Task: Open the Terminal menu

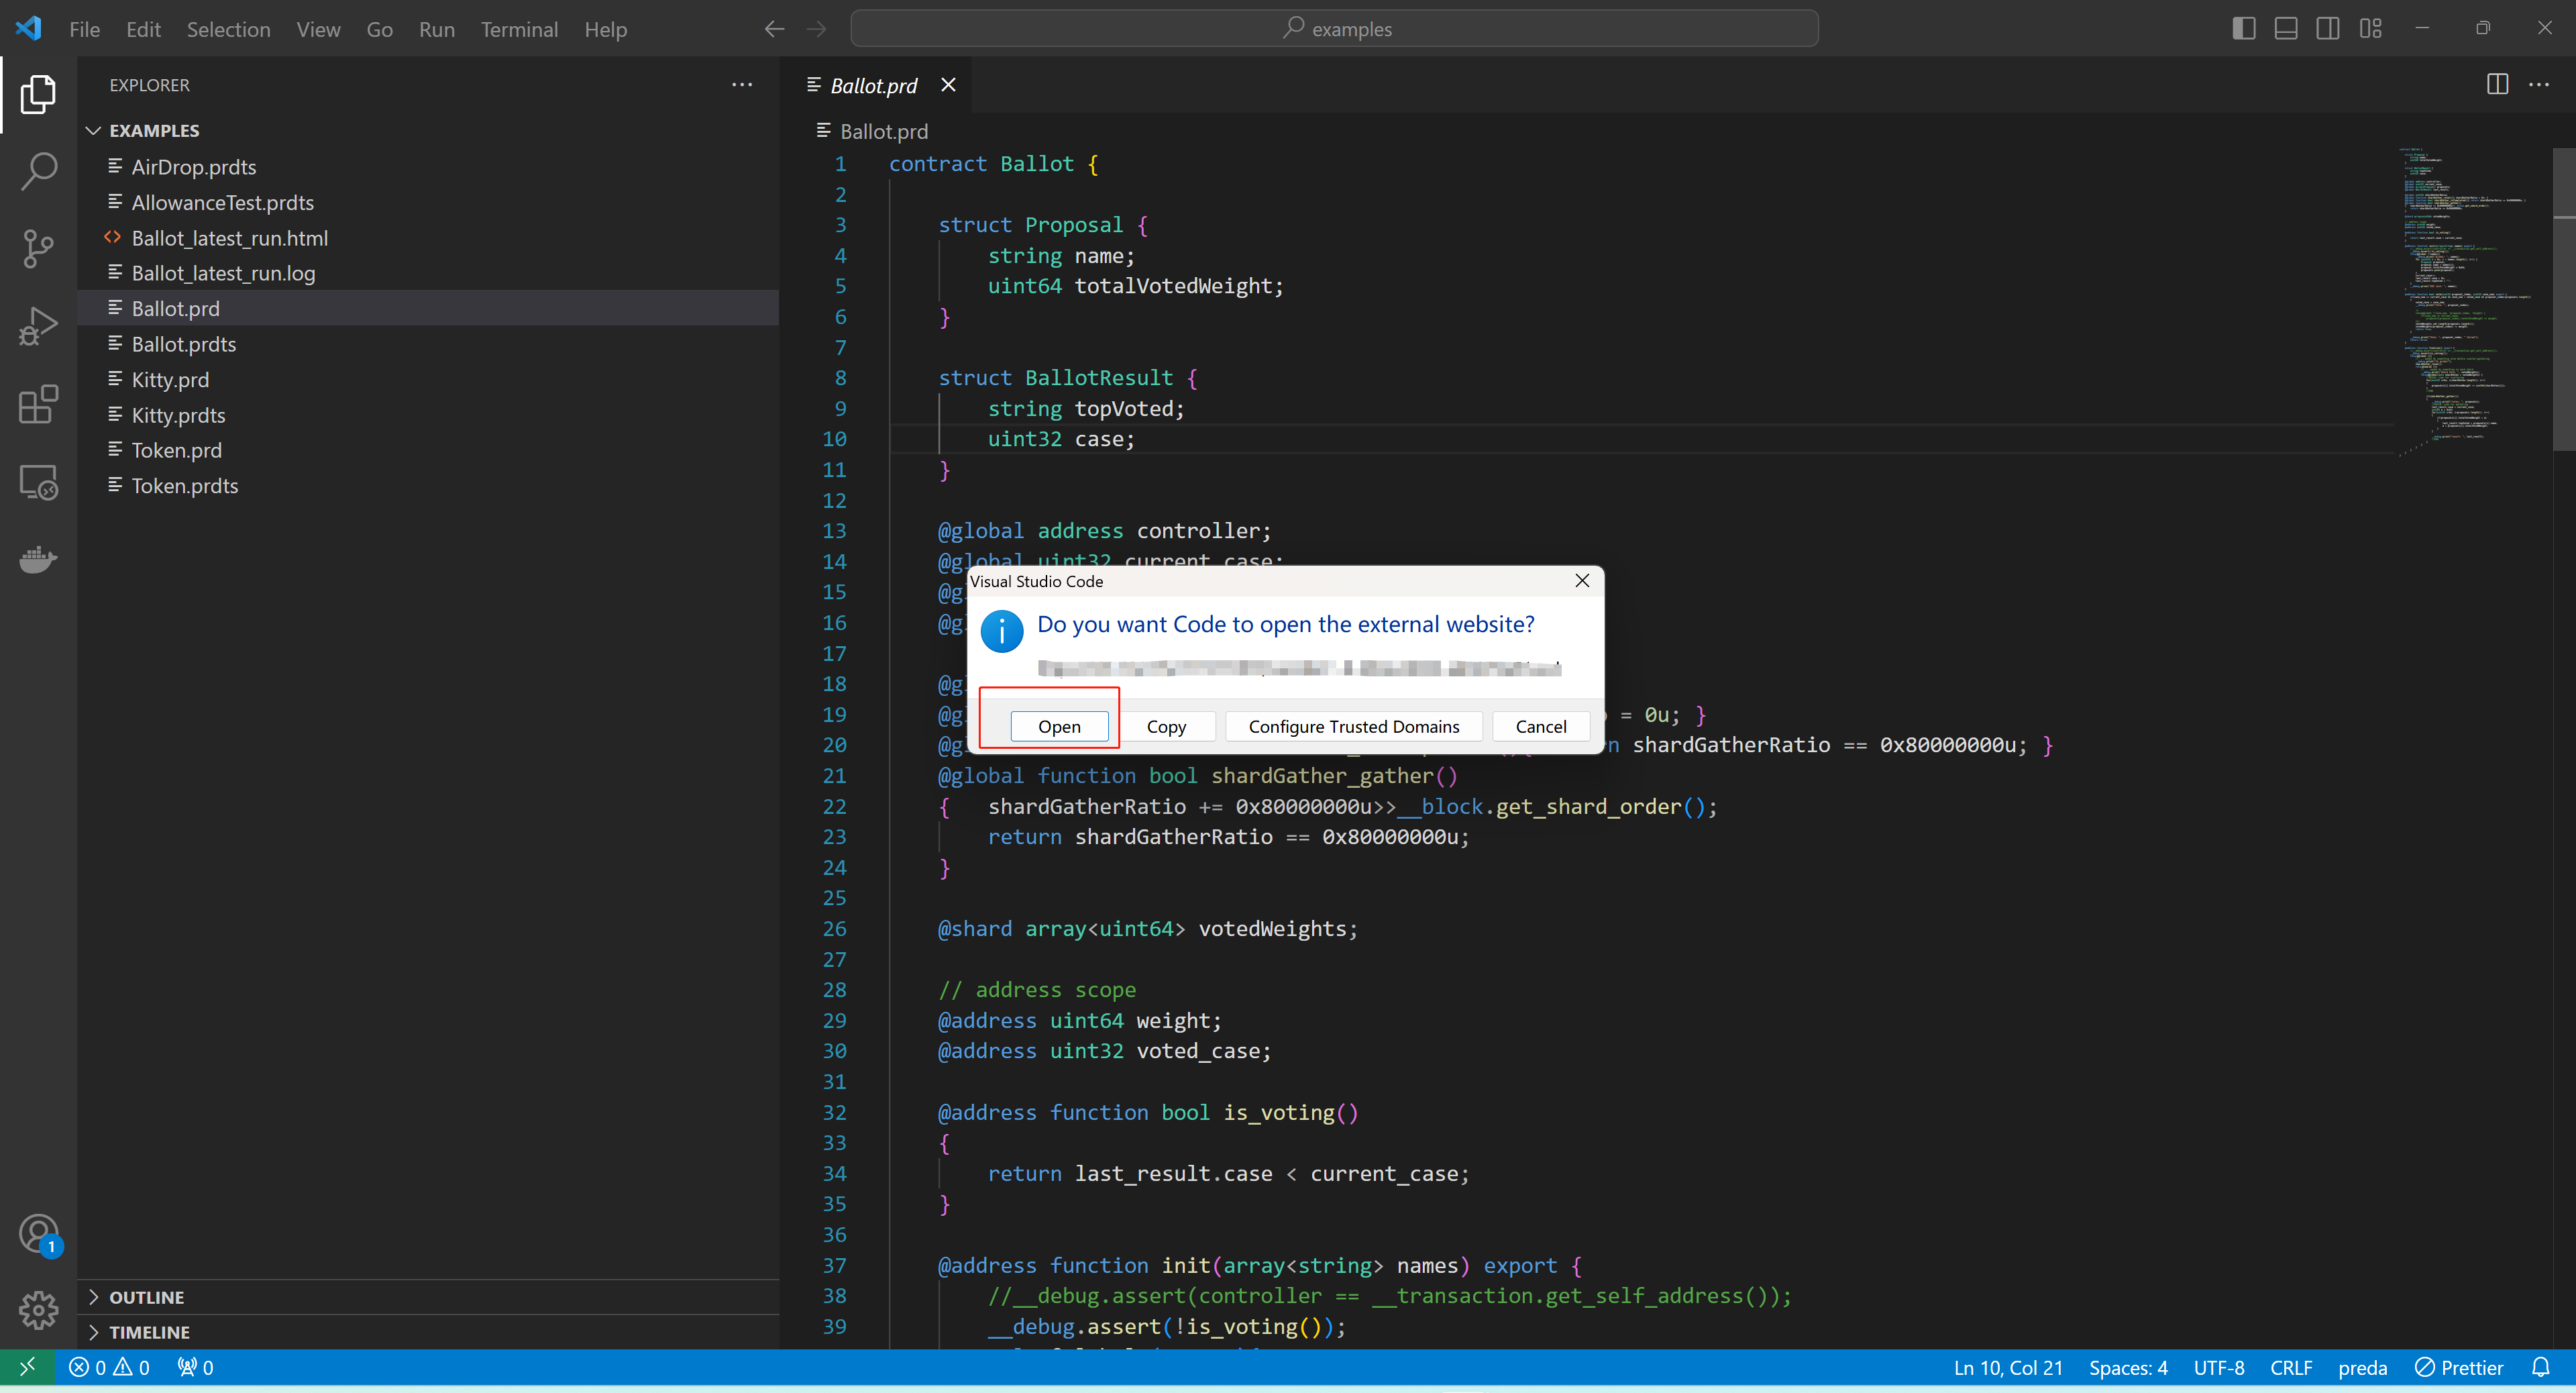Action: pos(519,29)
